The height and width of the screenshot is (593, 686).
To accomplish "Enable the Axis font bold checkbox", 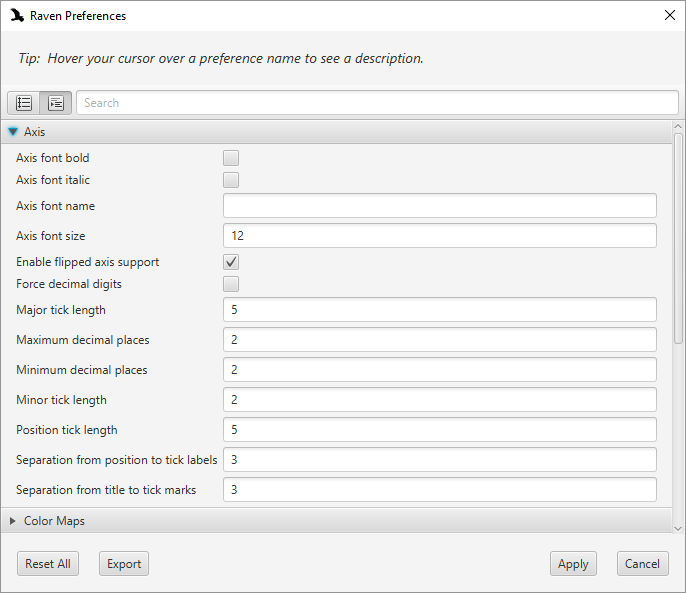I will point(231,158).
